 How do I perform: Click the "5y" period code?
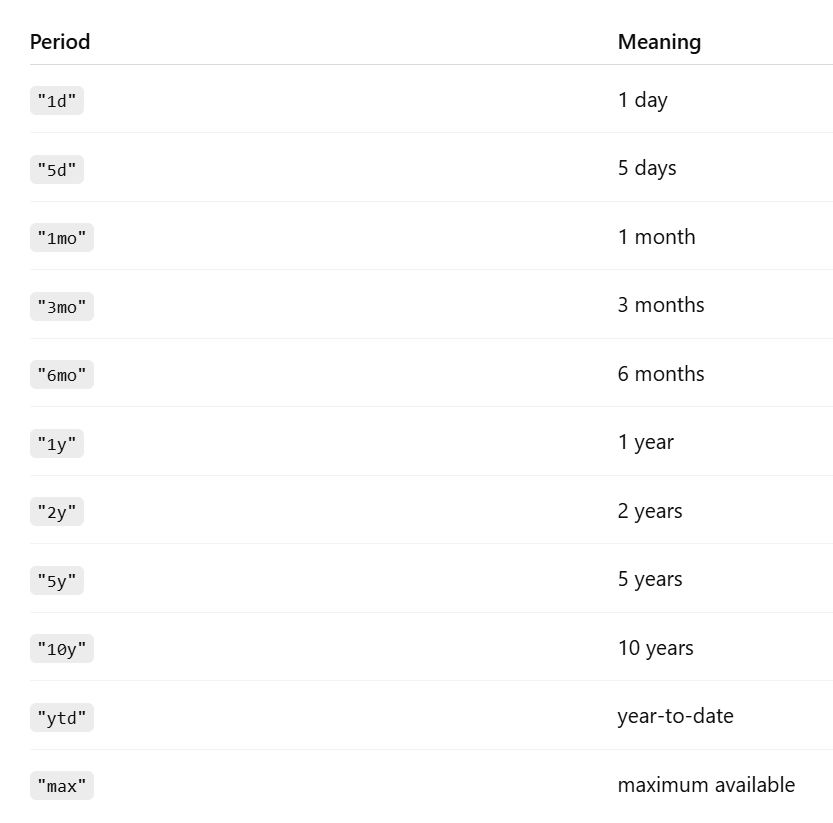pyautogui.click(x=57, y=581)
